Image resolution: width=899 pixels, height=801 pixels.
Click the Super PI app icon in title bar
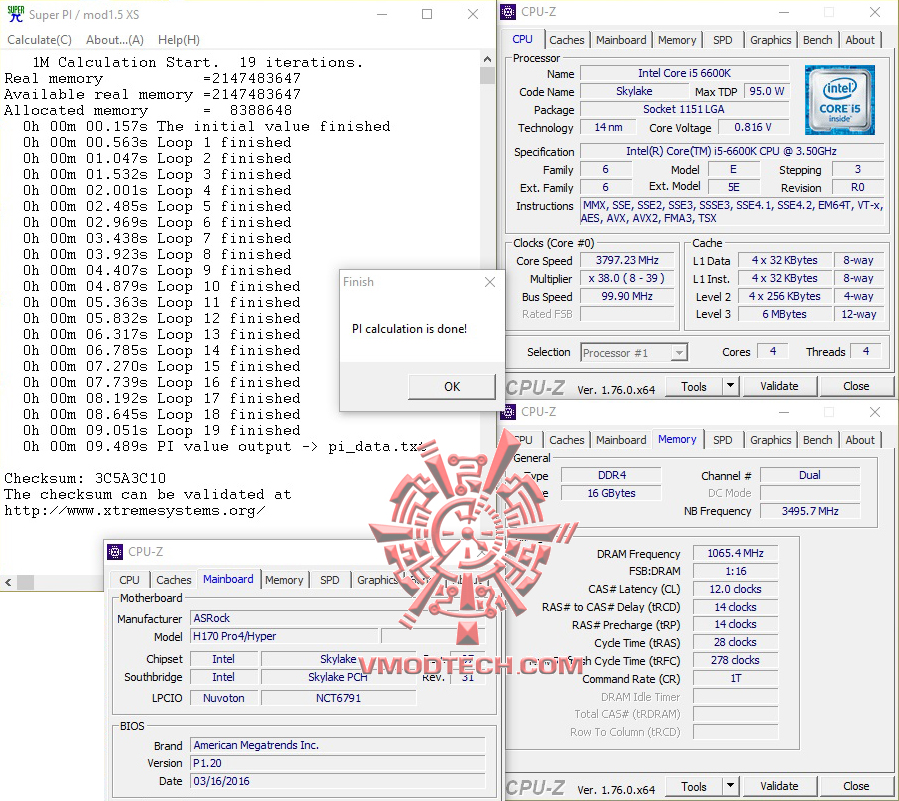(15, 14)
